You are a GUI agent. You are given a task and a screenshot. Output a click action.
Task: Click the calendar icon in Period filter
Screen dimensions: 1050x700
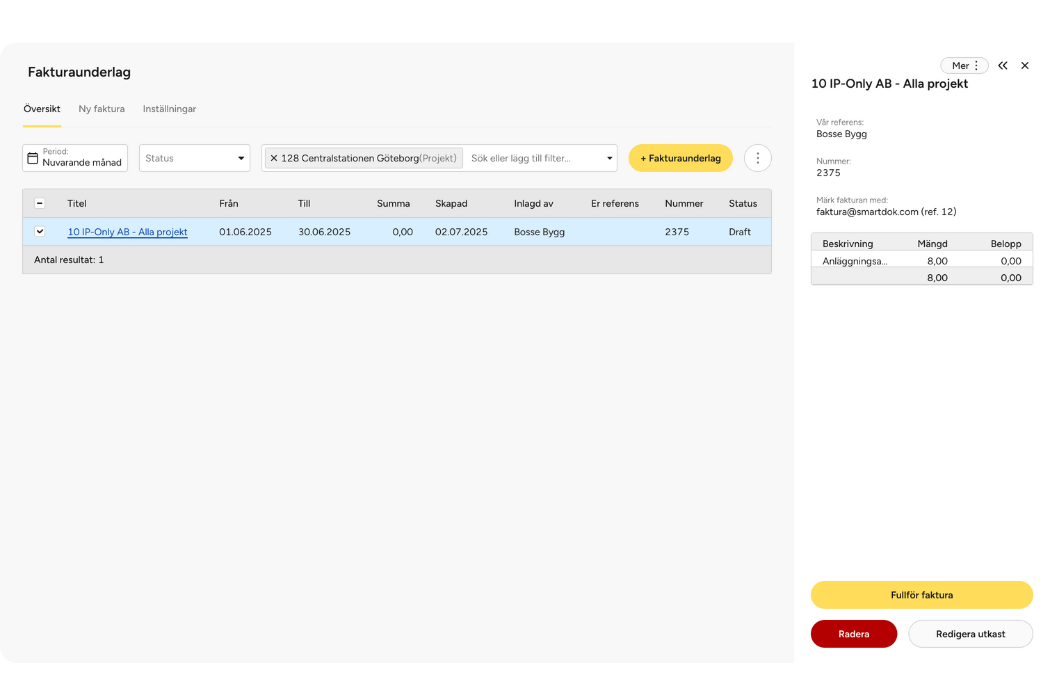pyautogui.click(x=32, y=158)
